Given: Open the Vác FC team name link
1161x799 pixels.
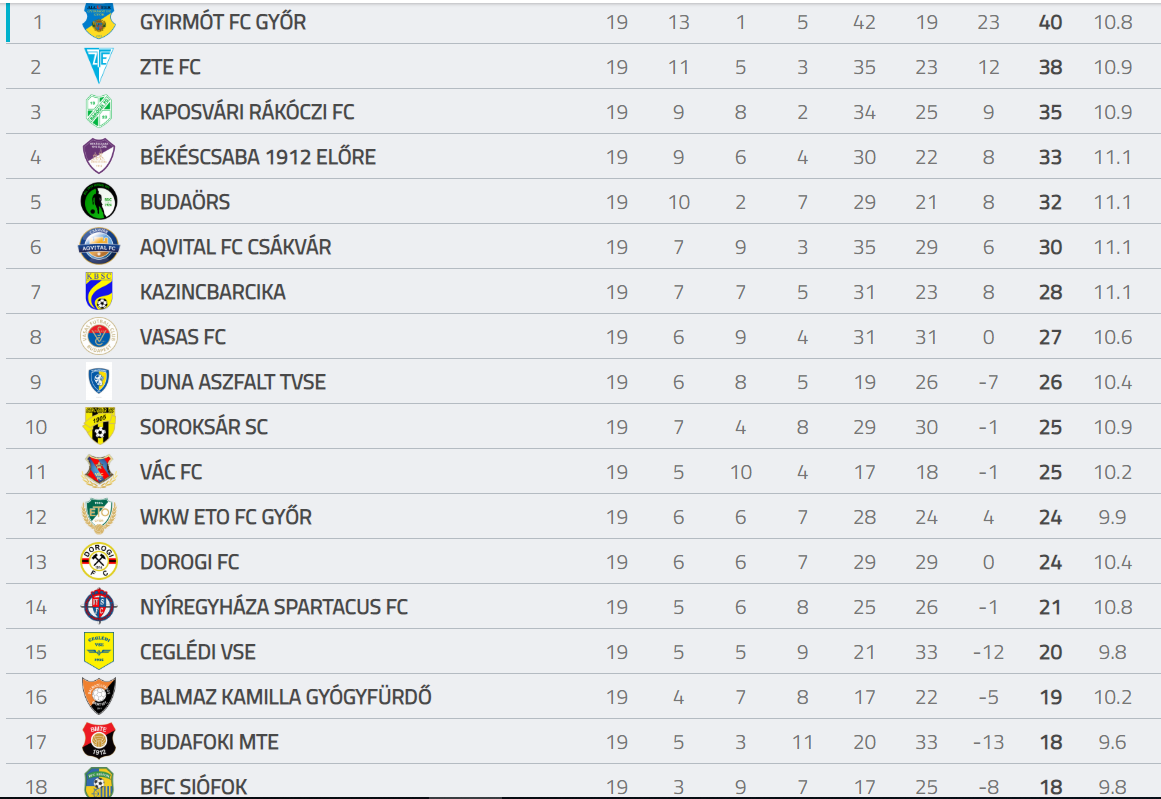Looking at the screenshot, I should pos(171,472).
